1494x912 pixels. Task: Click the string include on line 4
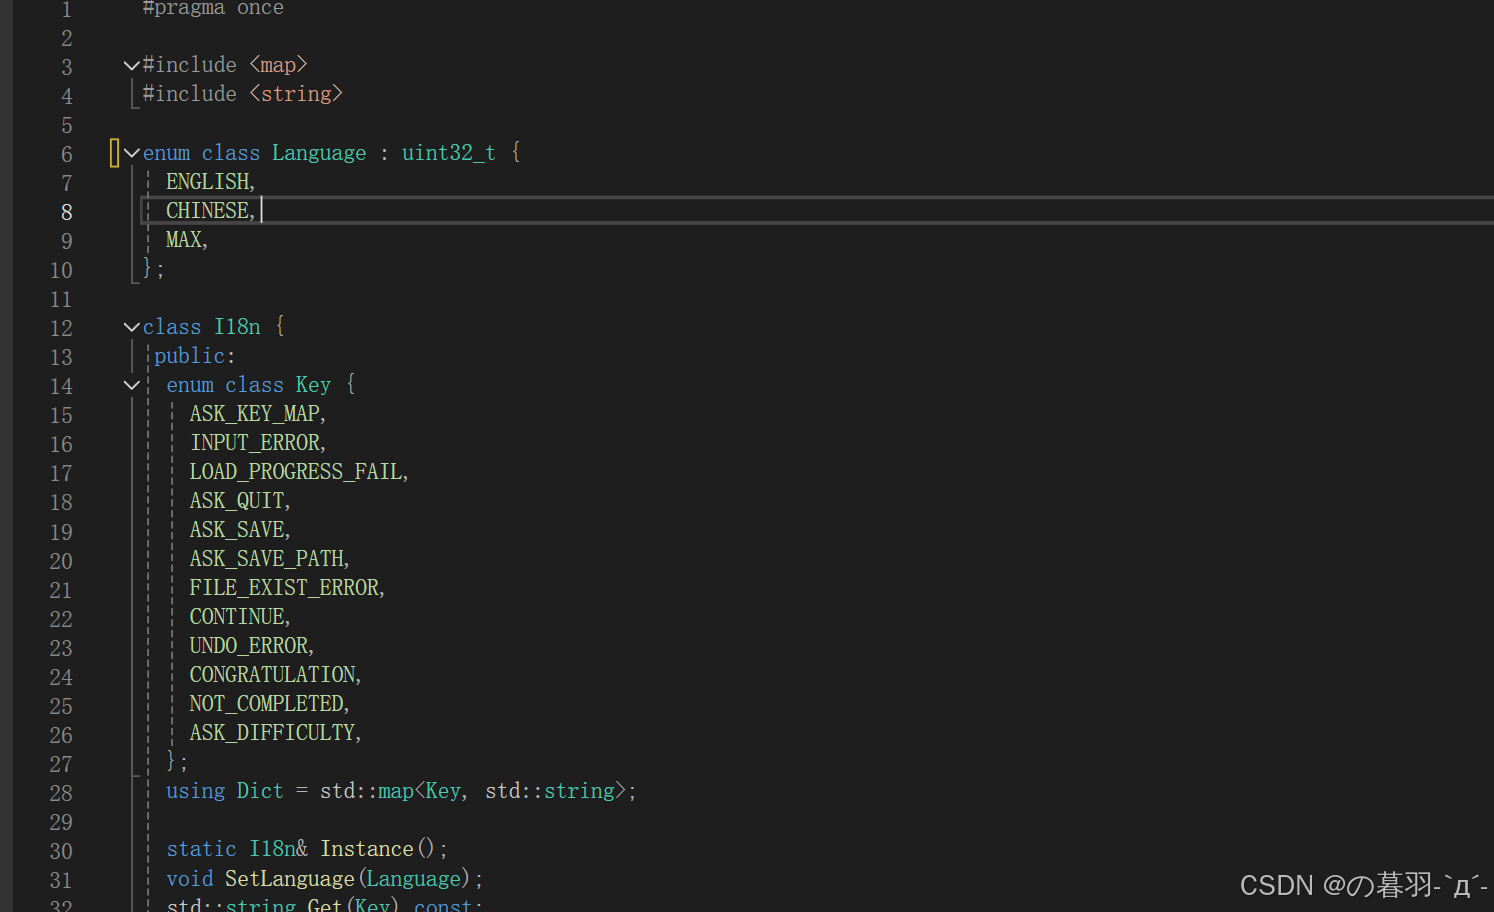(x=295, y=93)
